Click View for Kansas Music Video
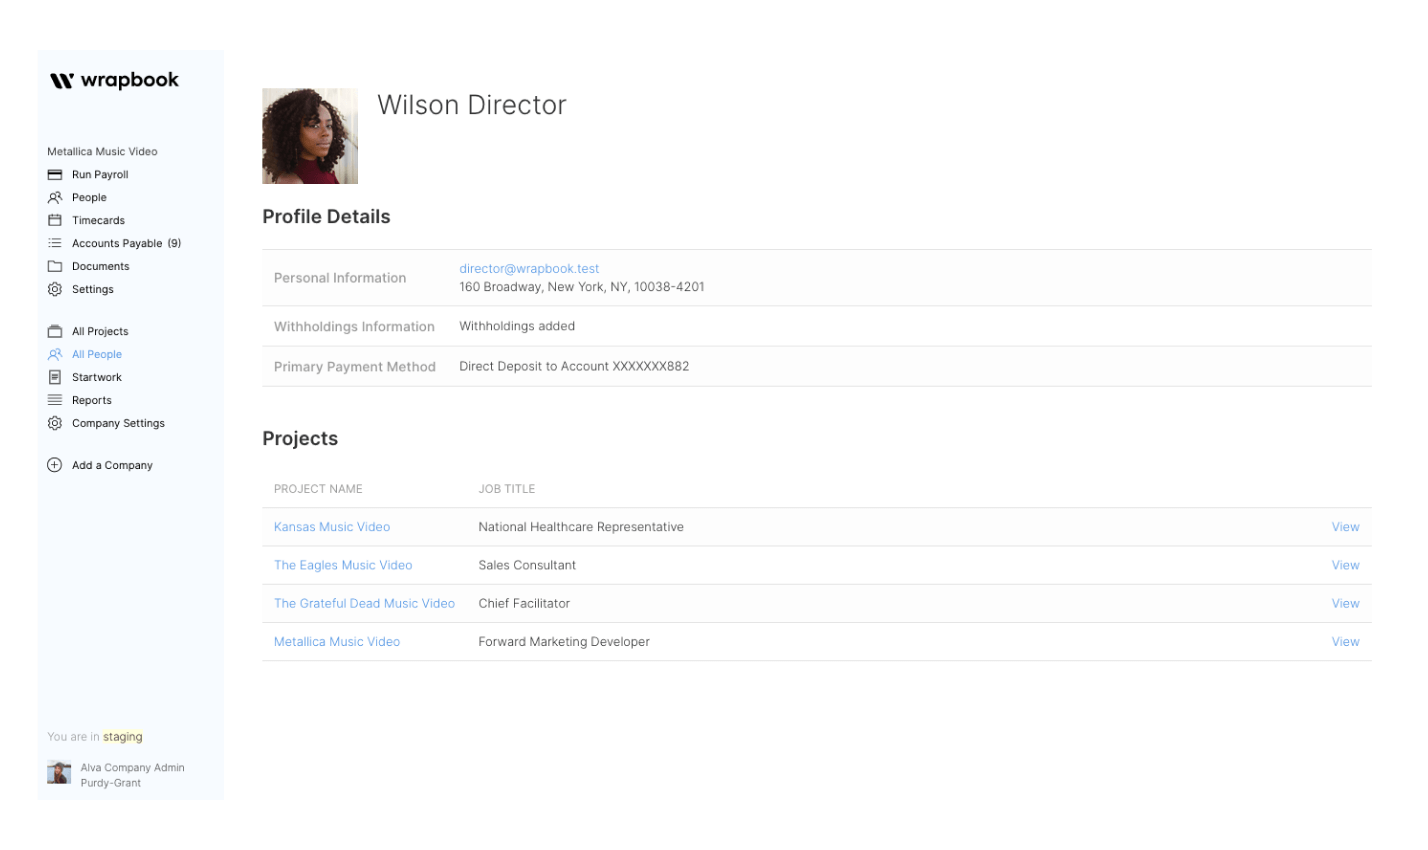 [1345, 527]
